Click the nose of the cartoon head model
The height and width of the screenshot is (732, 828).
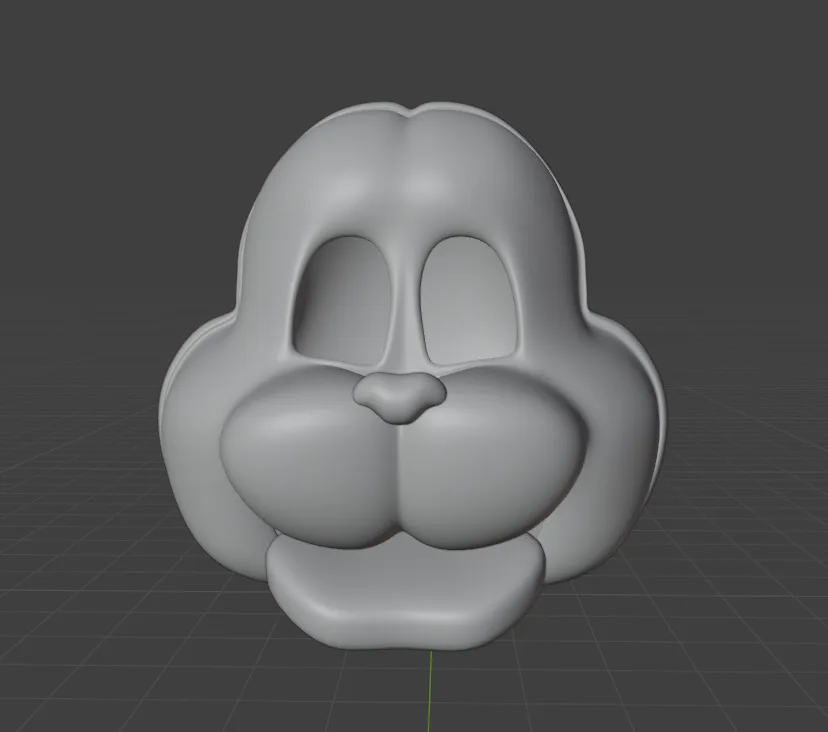point(400,396)
